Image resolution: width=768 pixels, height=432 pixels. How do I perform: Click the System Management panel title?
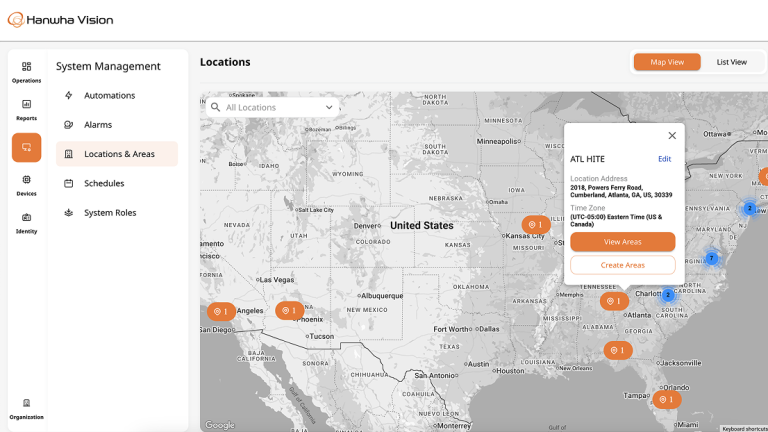pos(108,66)
